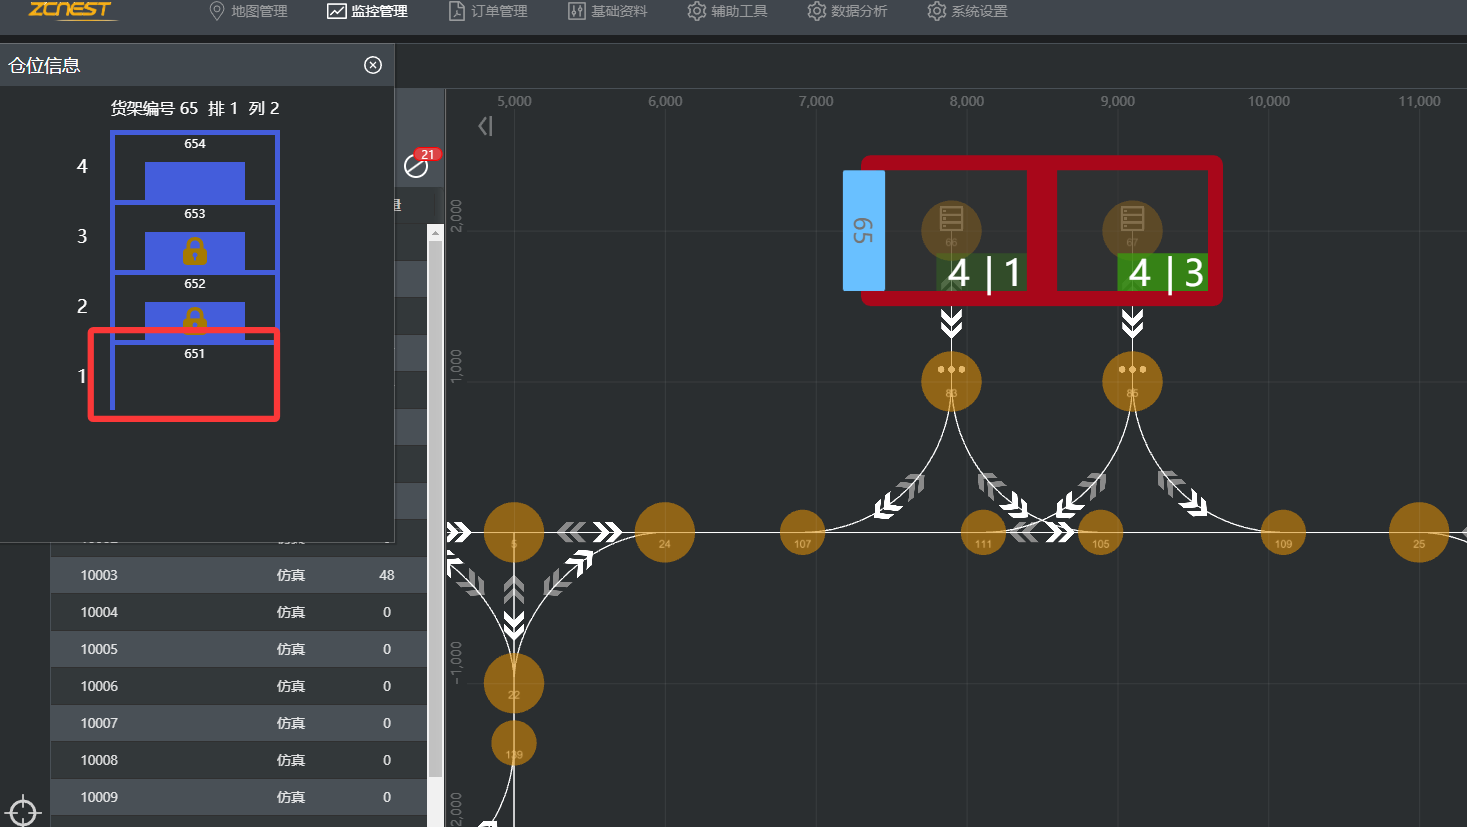The image size is (1467, 827).
Task: Click the lock icon on slot 652
Action: pyautogui.click(x=195, y=319)
